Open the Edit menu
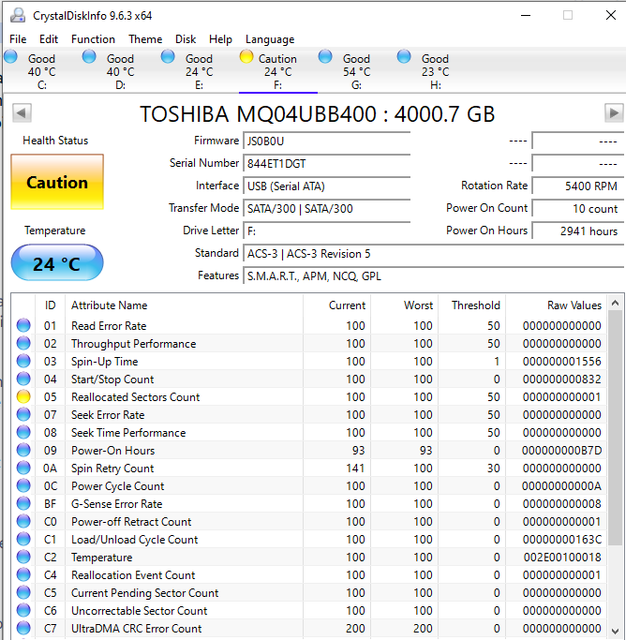Viewport: 626px width, 640px height. click(x=48, y=39)
